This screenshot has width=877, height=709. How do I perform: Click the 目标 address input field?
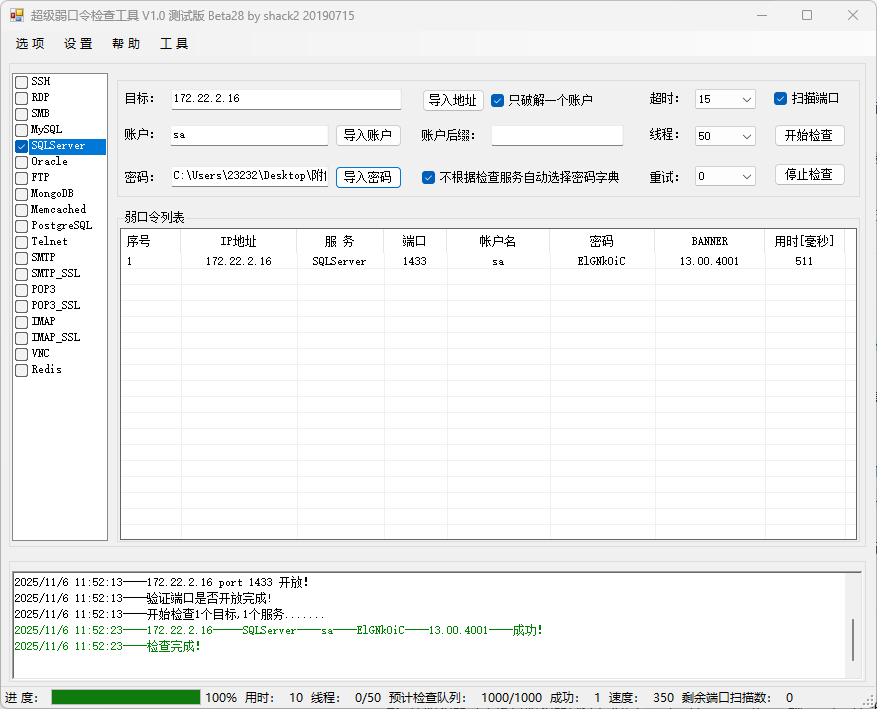tap(285, 99)
